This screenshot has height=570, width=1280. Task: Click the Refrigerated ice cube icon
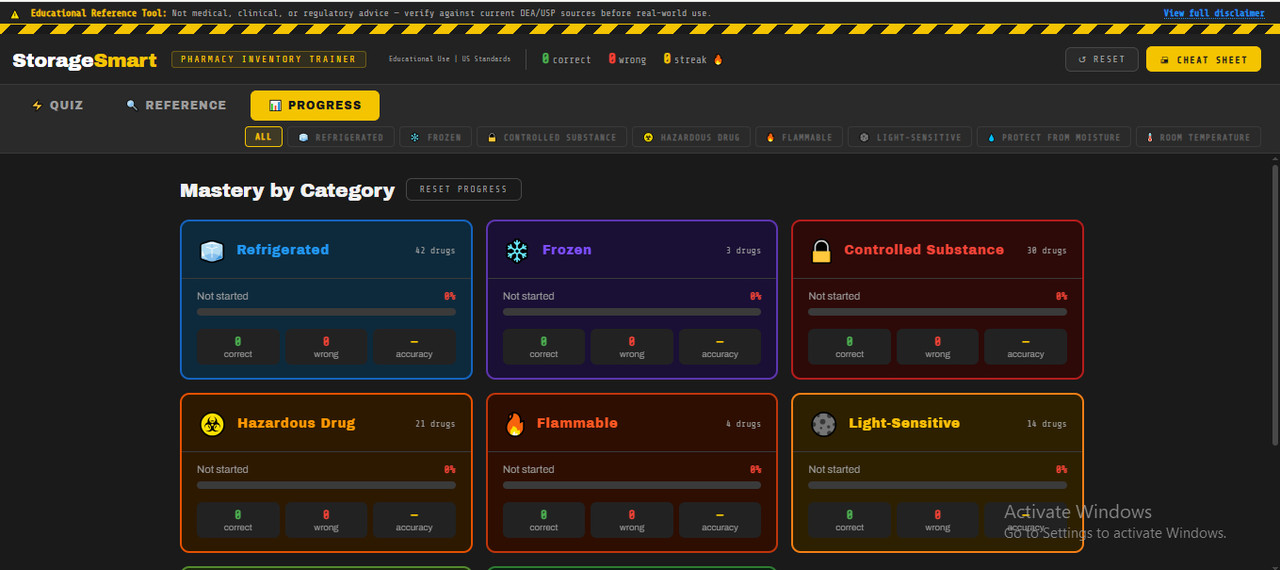pyautogui.click(x=211, y=251)
